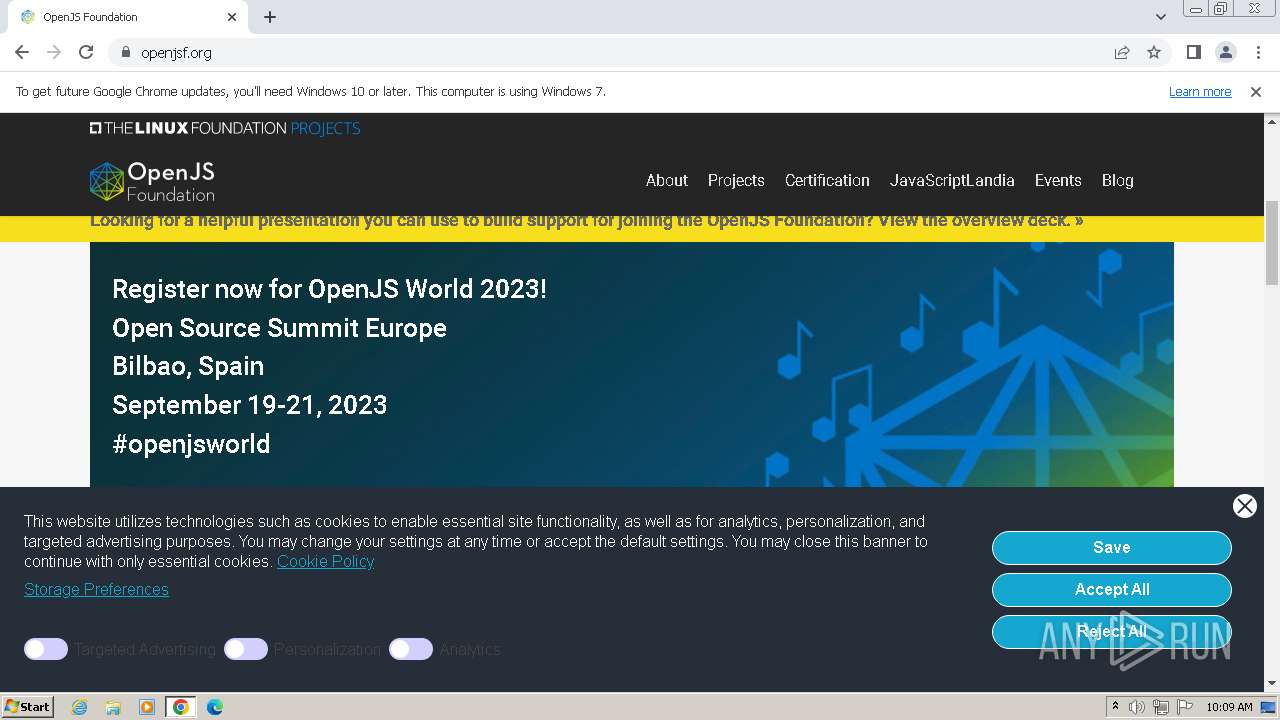
Task: Open the Windows Start menu
Action: (27, 706)
